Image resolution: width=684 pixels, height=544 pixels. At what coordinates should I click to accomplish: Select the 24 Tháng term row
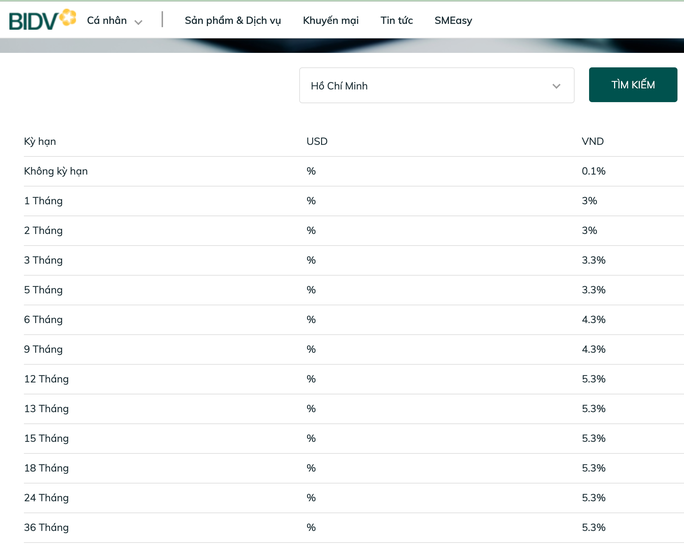pyautogui.click(x=46, y=498)
